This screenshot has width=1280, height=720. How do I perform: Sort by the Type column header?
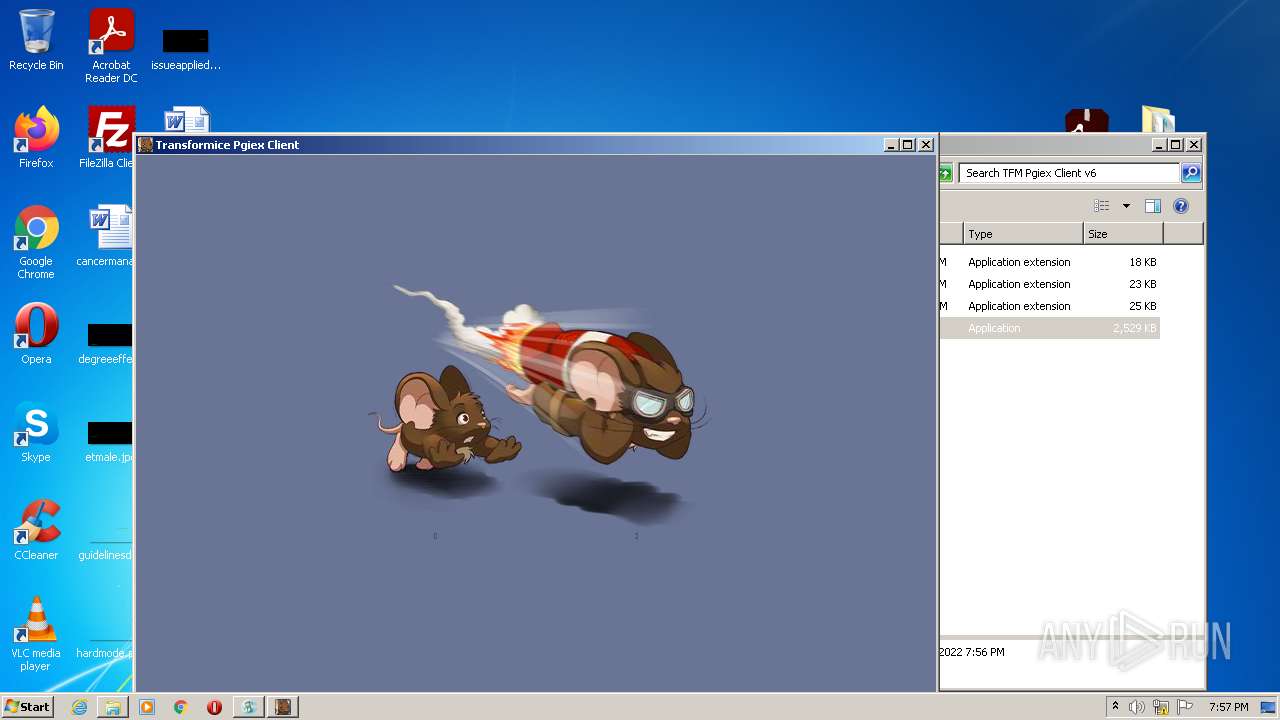pyautogui.click(x=1023, y=234)
